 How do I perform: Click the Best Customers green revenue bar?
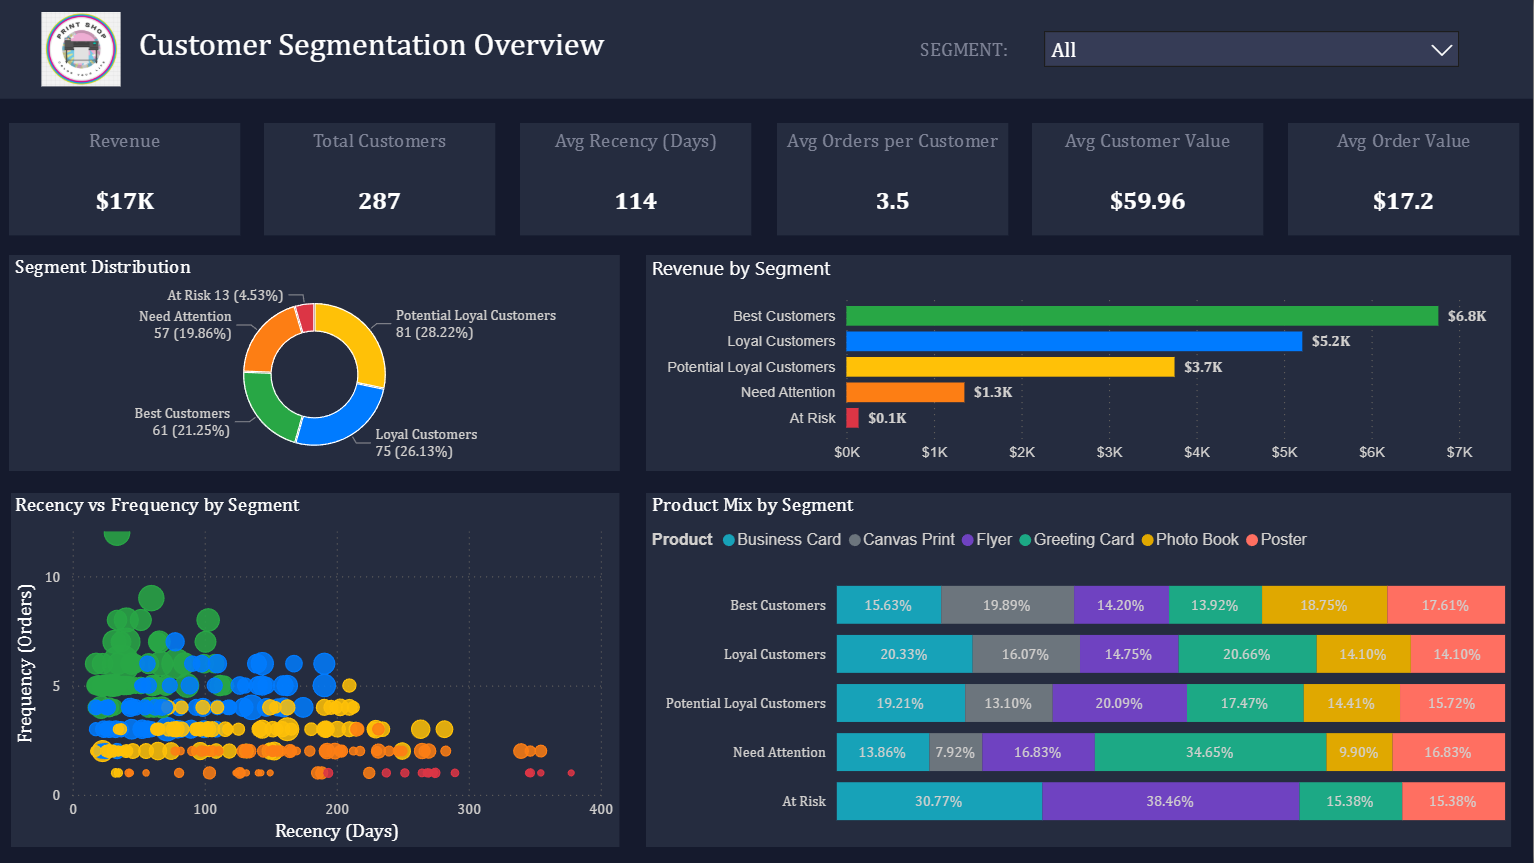point(1141,316)
